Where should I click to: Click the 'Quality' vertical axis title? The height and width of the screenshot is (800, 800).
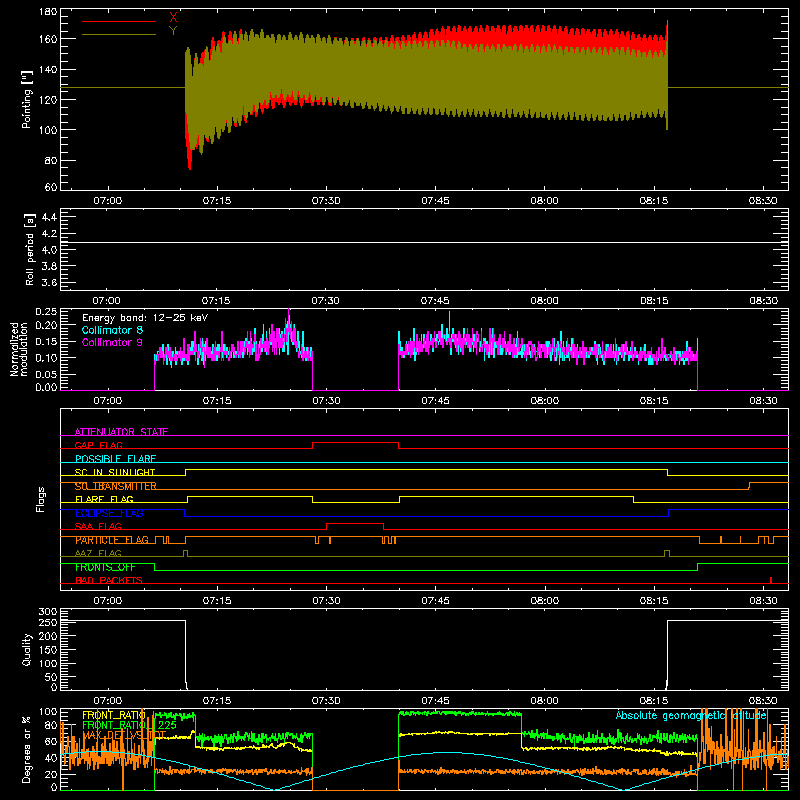[27, 649]
